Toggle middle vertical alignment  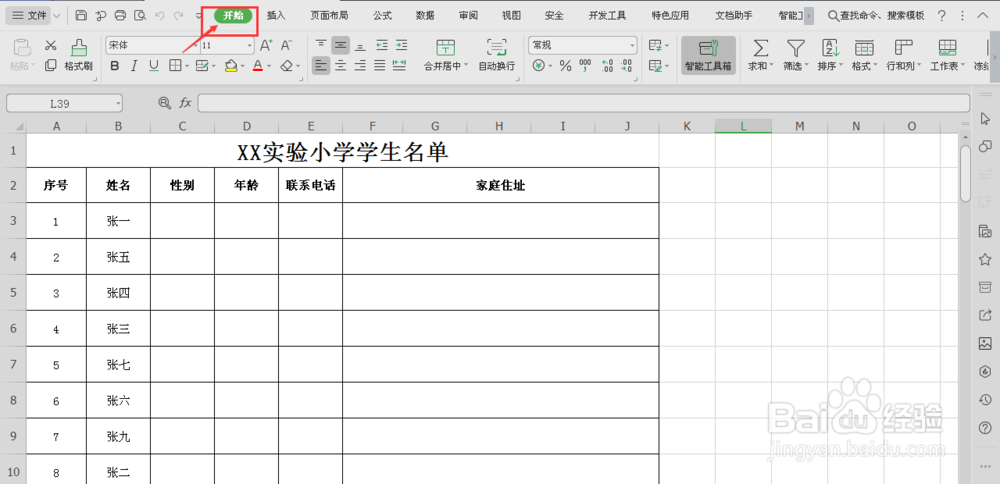tap(341, 45)
